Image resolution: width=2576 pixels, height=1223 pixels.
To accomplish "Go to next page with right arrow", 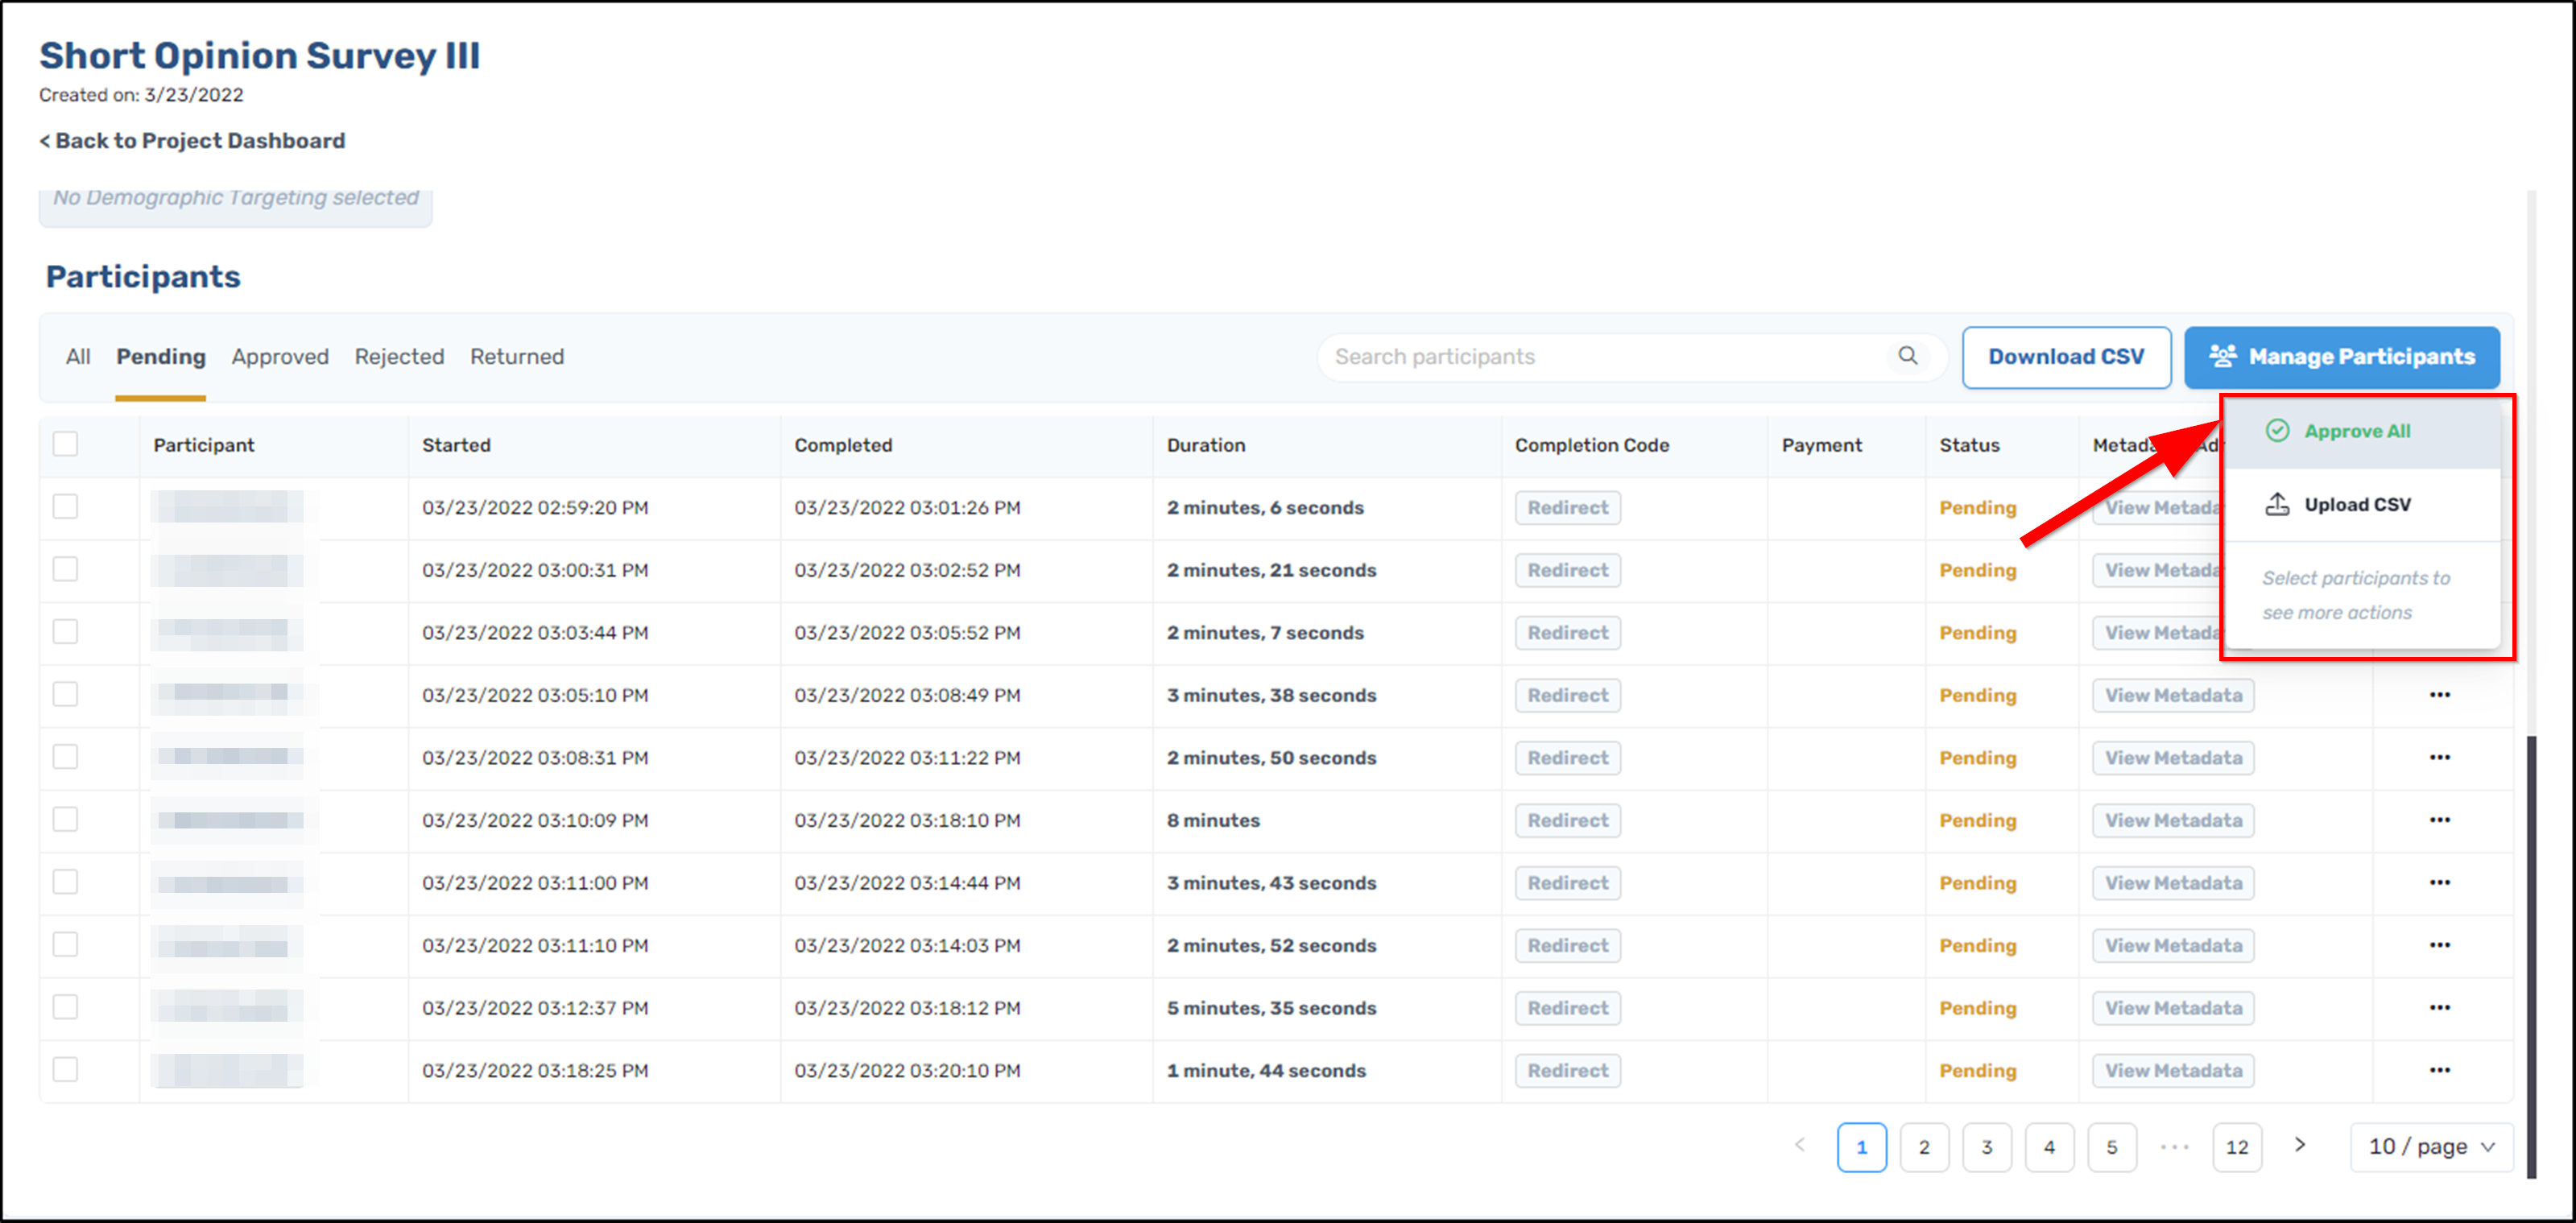I will (2299, 1145).
